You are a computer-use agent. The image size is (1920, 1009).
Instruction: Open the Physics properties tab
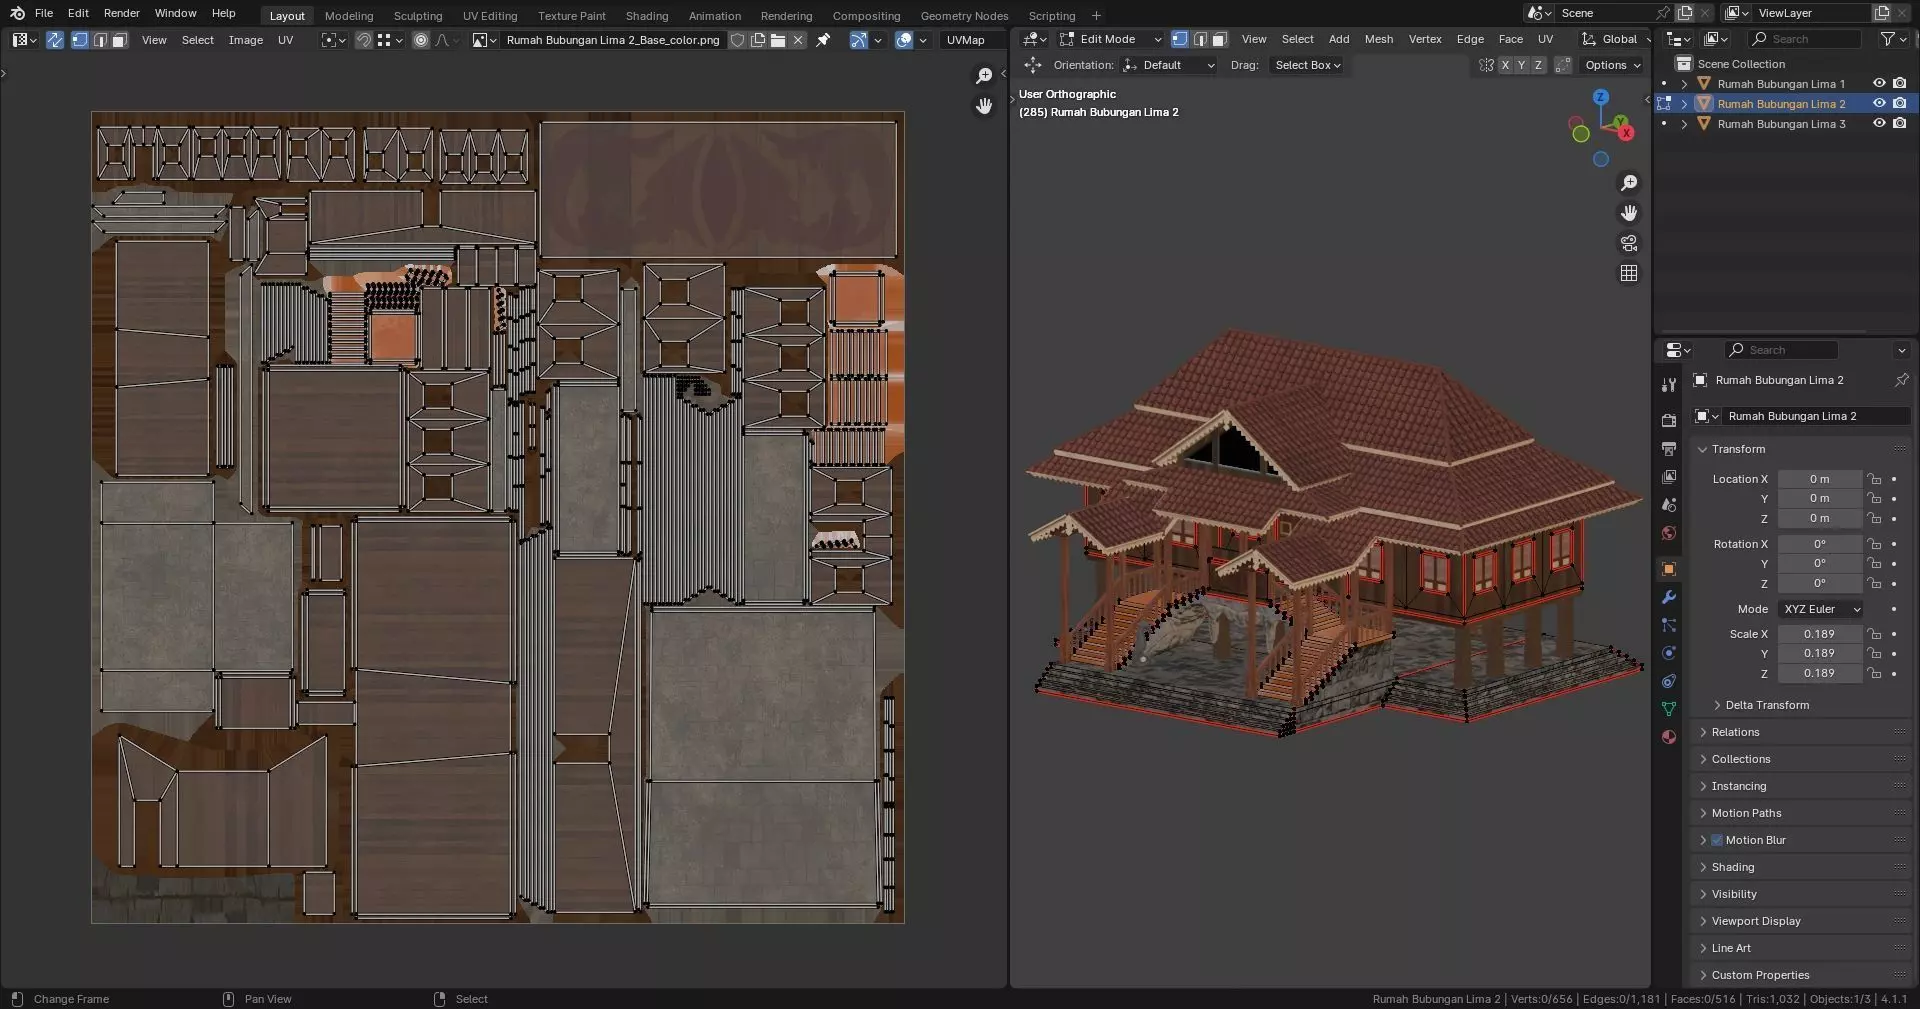[1668, 653]
